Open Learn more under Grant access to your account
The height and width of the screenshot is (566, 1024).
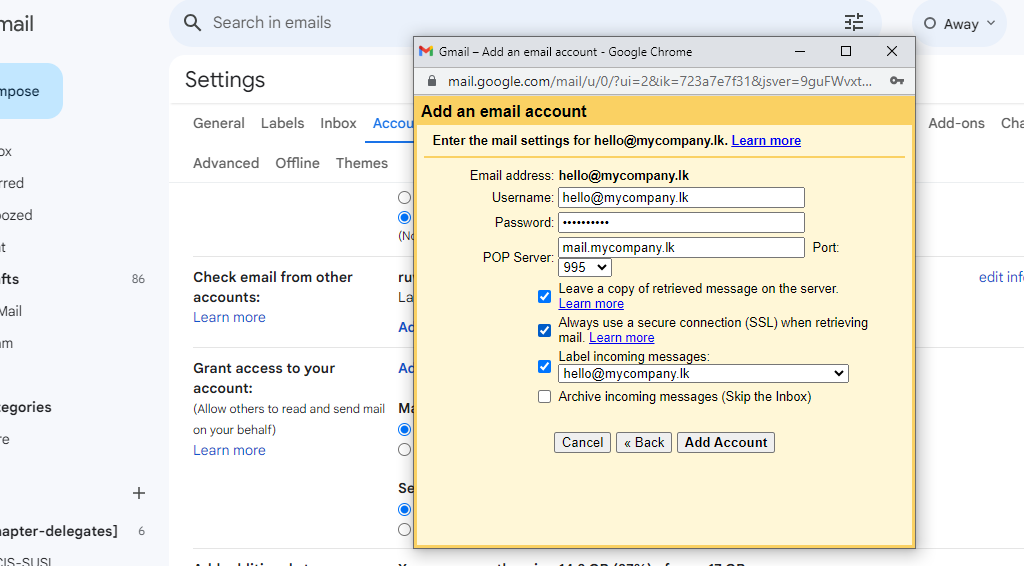click(229, 450)
